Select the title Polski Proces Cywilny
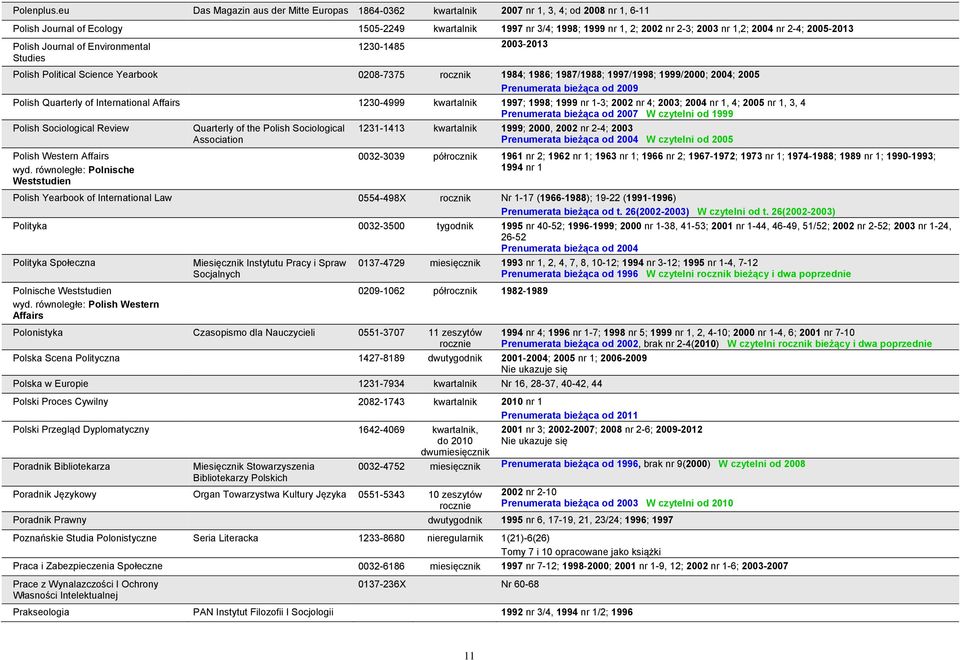Viewport: 960px width, 660px height. (60, 402)
